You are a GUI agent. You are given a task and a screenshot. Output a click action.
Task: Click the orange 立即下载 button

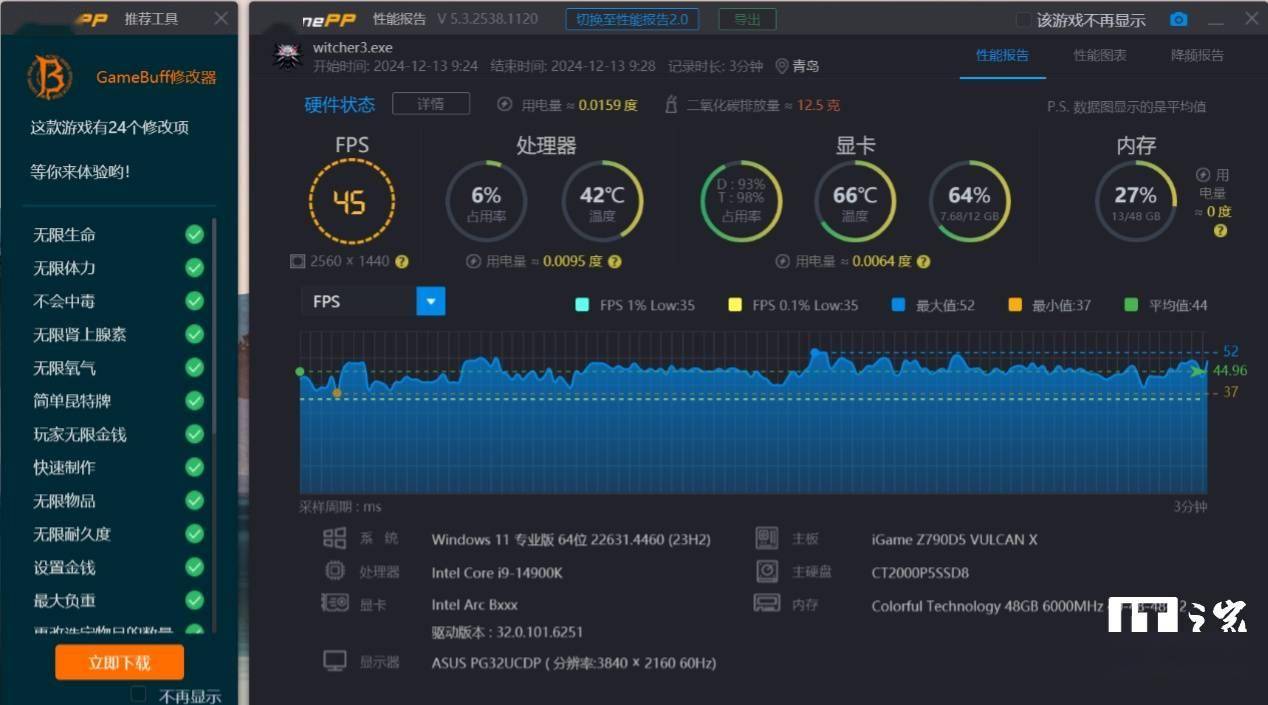(x=120, y=662)
